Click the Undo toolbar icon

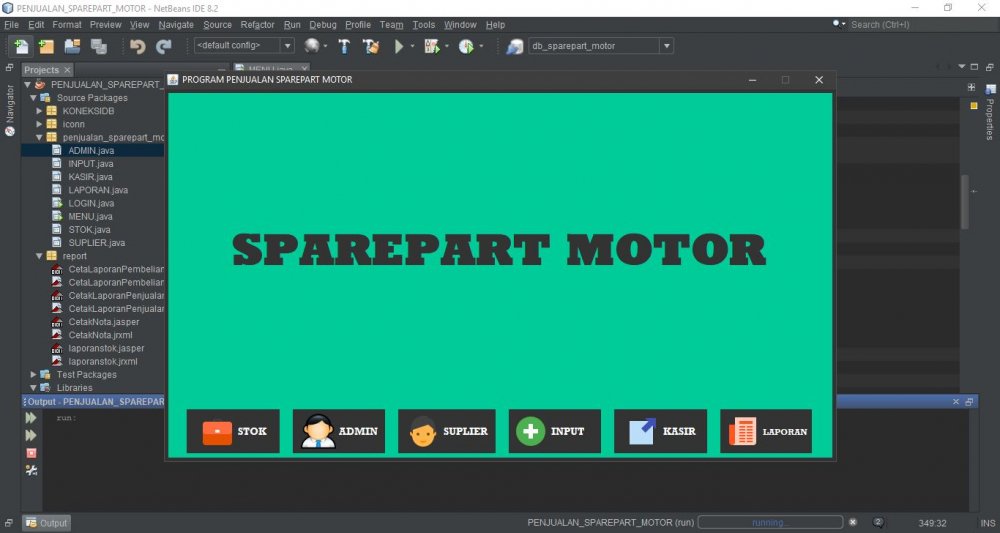pyautogui.click(x=137, y=46)
